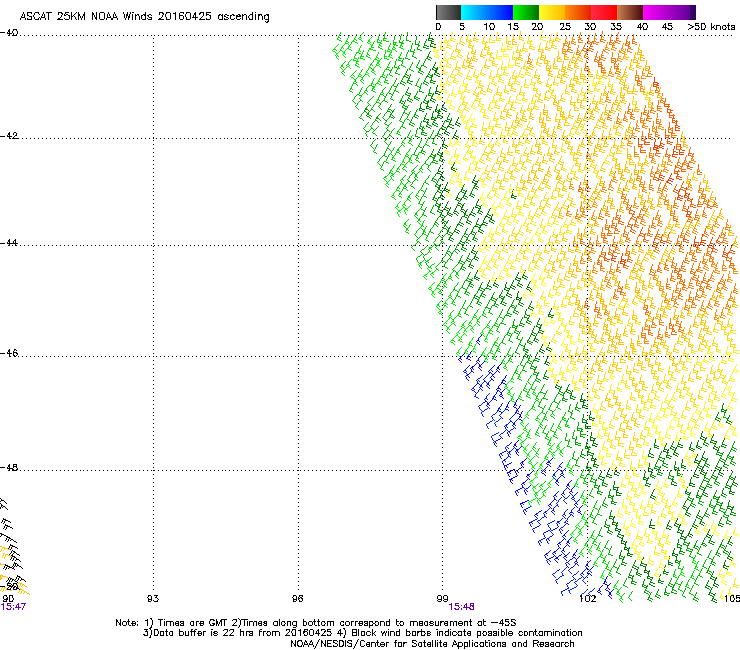Click the legend tick label '40'
This screenshot has height=650, width=740.
click(x=642, y=27)
